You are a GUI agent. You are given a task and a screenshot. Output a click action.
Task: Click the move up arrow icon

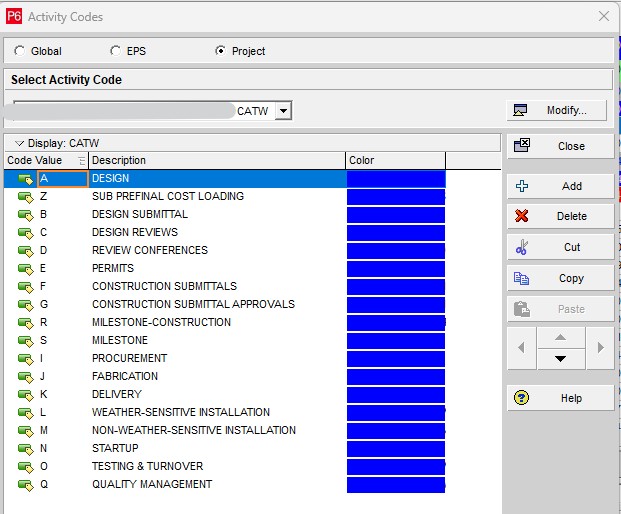(561, 337)
